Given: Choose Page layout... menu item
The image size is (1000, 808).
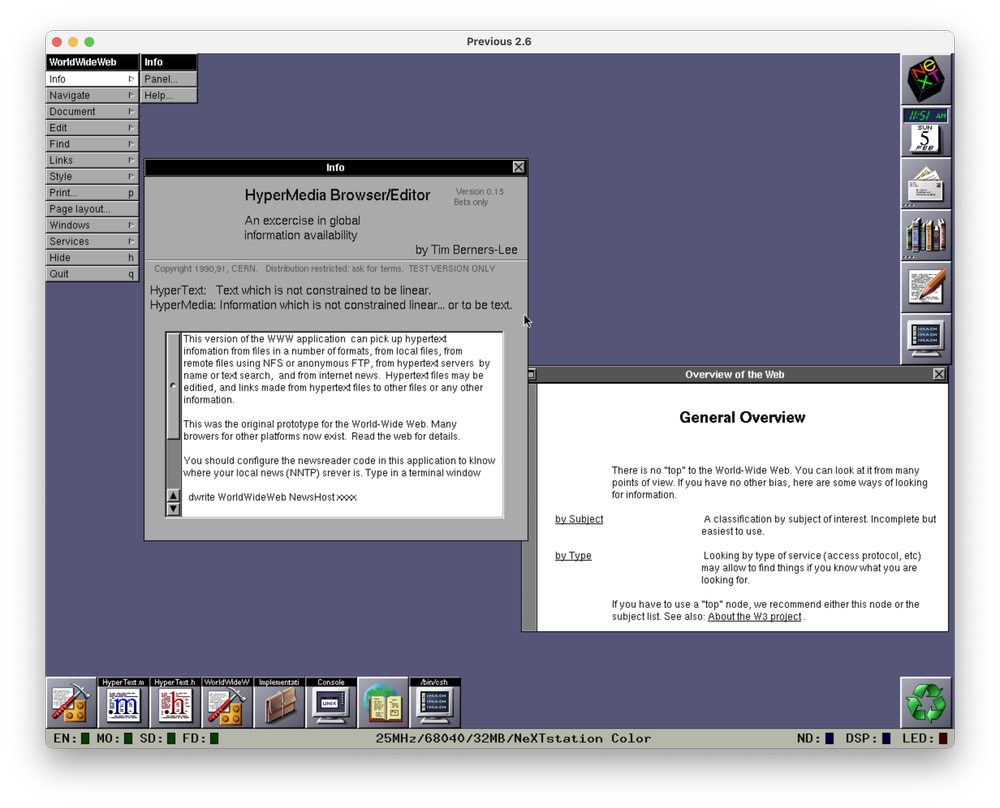Looking at the screenshot, I should point(92,209).
